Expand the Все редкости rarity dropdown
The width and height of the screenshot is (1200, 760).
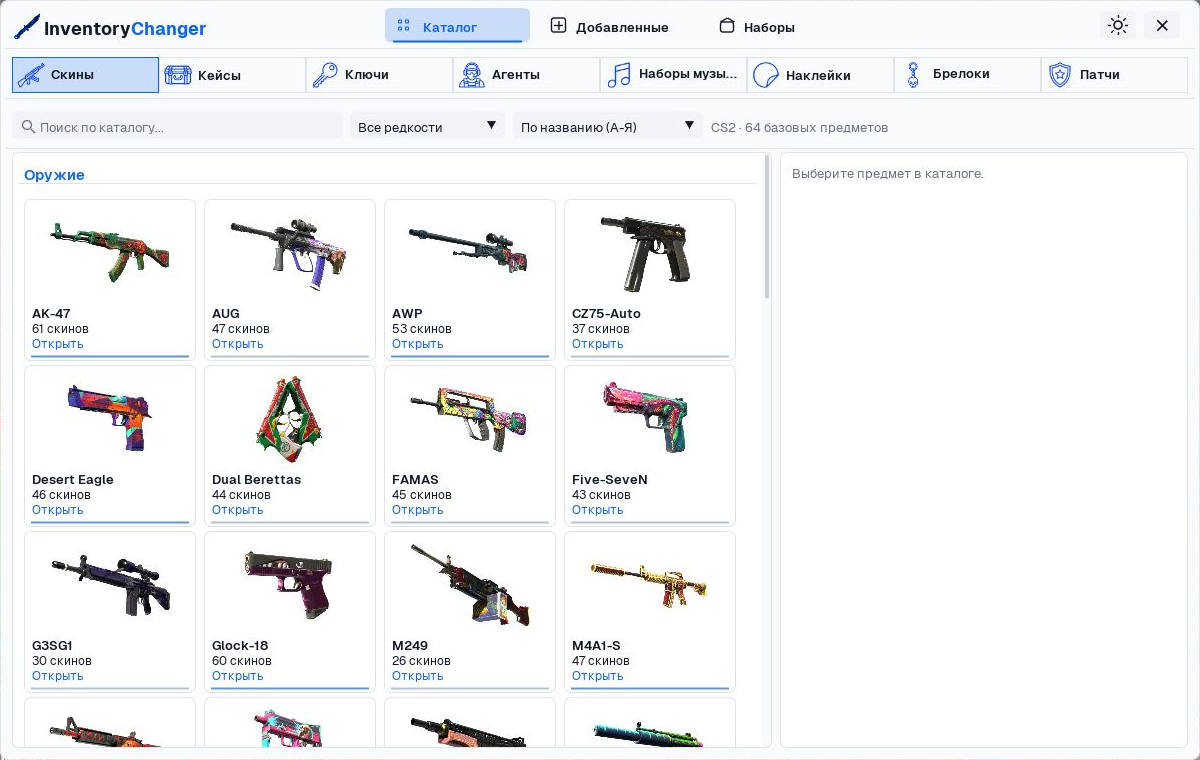pos(427,127)
